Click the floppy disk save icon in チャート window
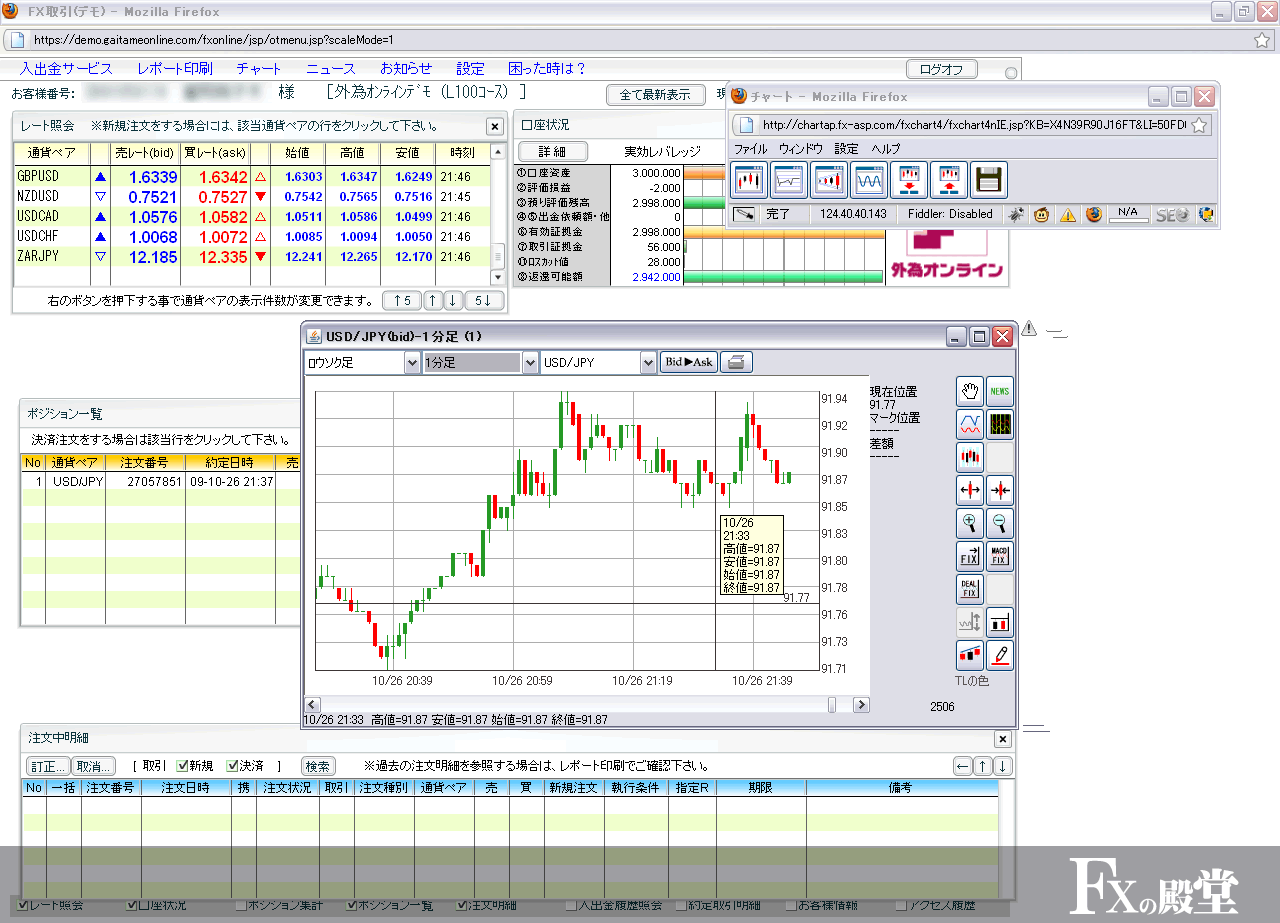The width and height of the screenshot is (1280, 923). [x=989, y=180]
